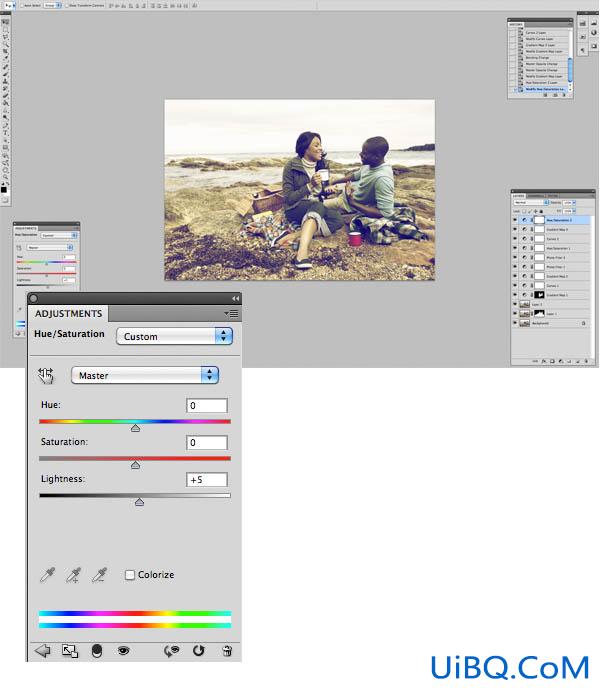Switch panel to expanded view icon
The width and height of the screenshot is (600, 692).
tap(70, 651)
